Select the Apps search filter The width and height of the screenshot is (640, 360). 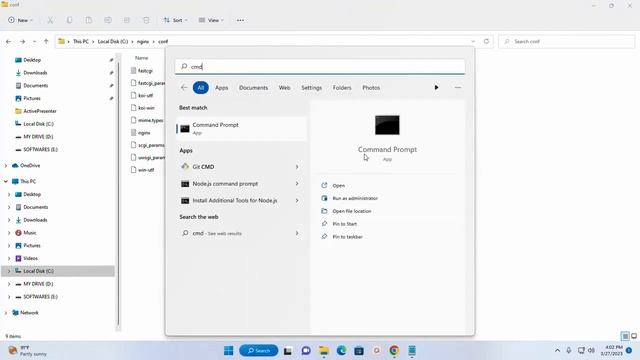[222, 88]
